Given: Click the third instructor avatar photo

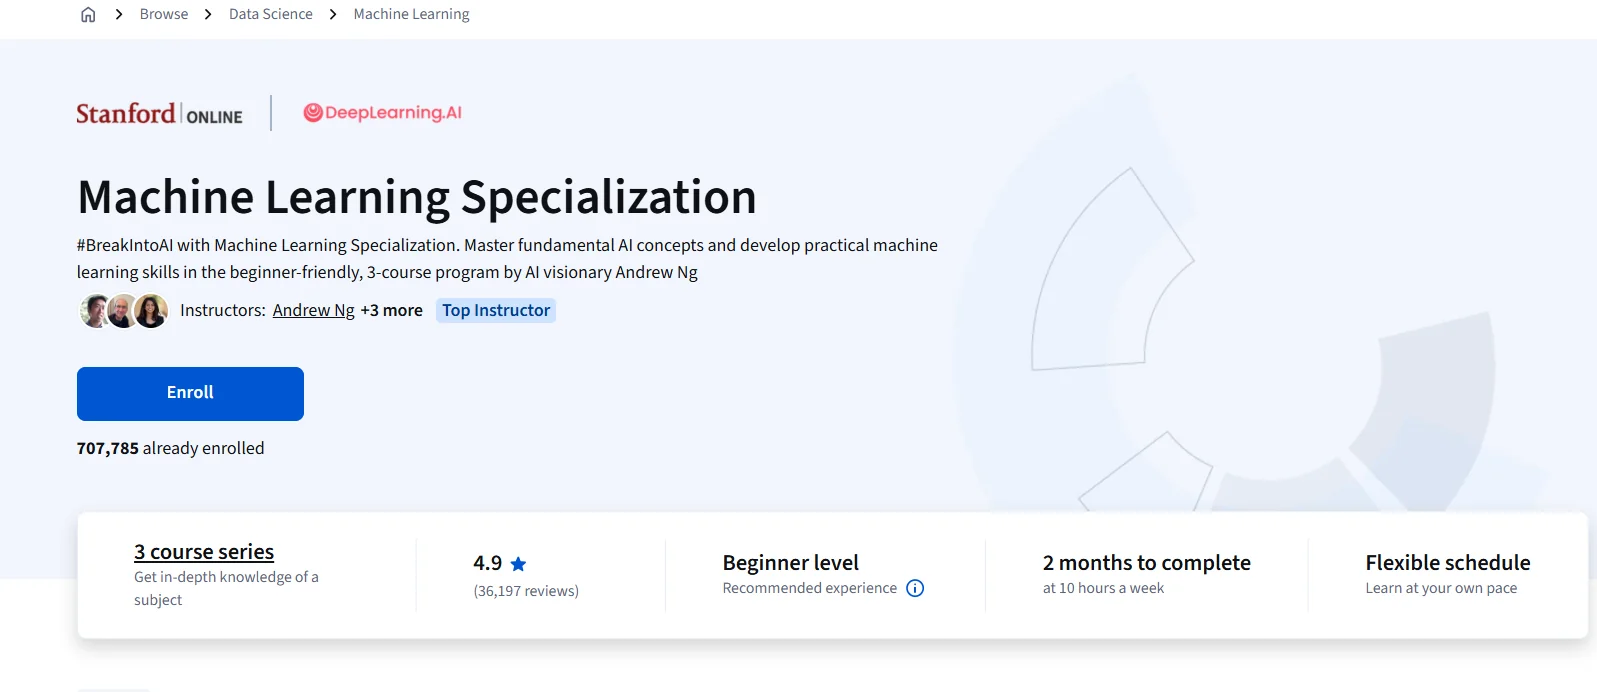Looking at the screenshot, I should click(x=151, y=311).
